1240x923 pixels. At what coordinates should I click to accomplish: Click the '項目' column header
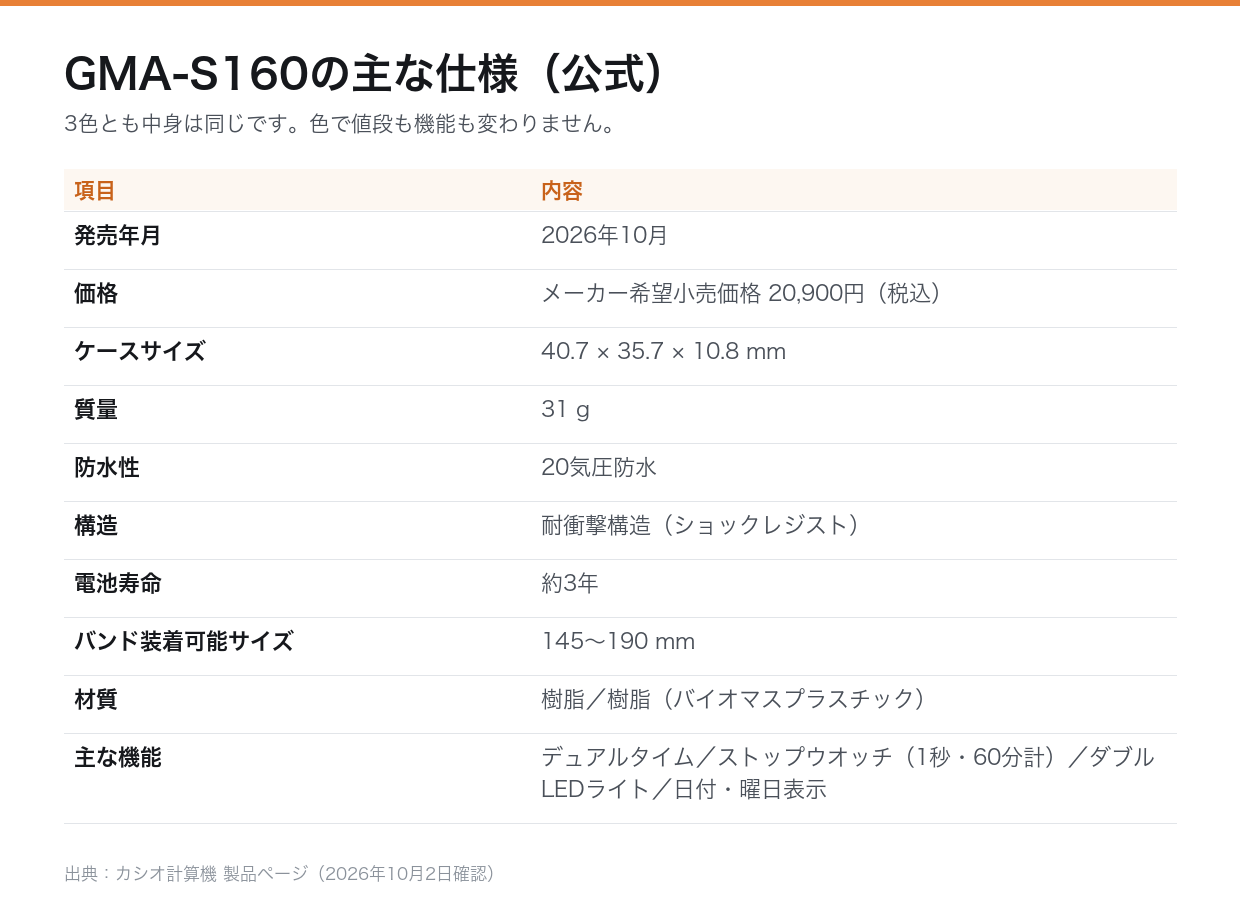(x=95, y=190)
